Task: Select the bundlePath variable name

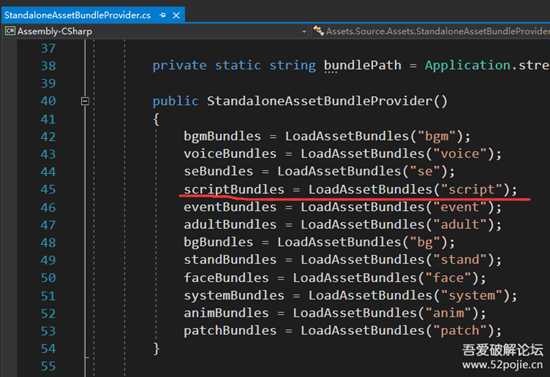Action: click(362, 65)
